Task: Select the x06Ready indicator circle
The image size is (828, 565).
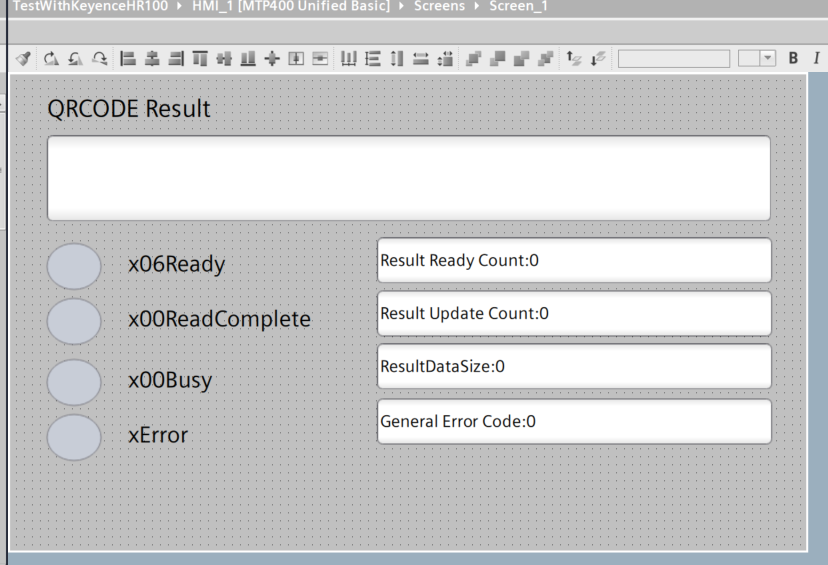Action: [74, 266]
